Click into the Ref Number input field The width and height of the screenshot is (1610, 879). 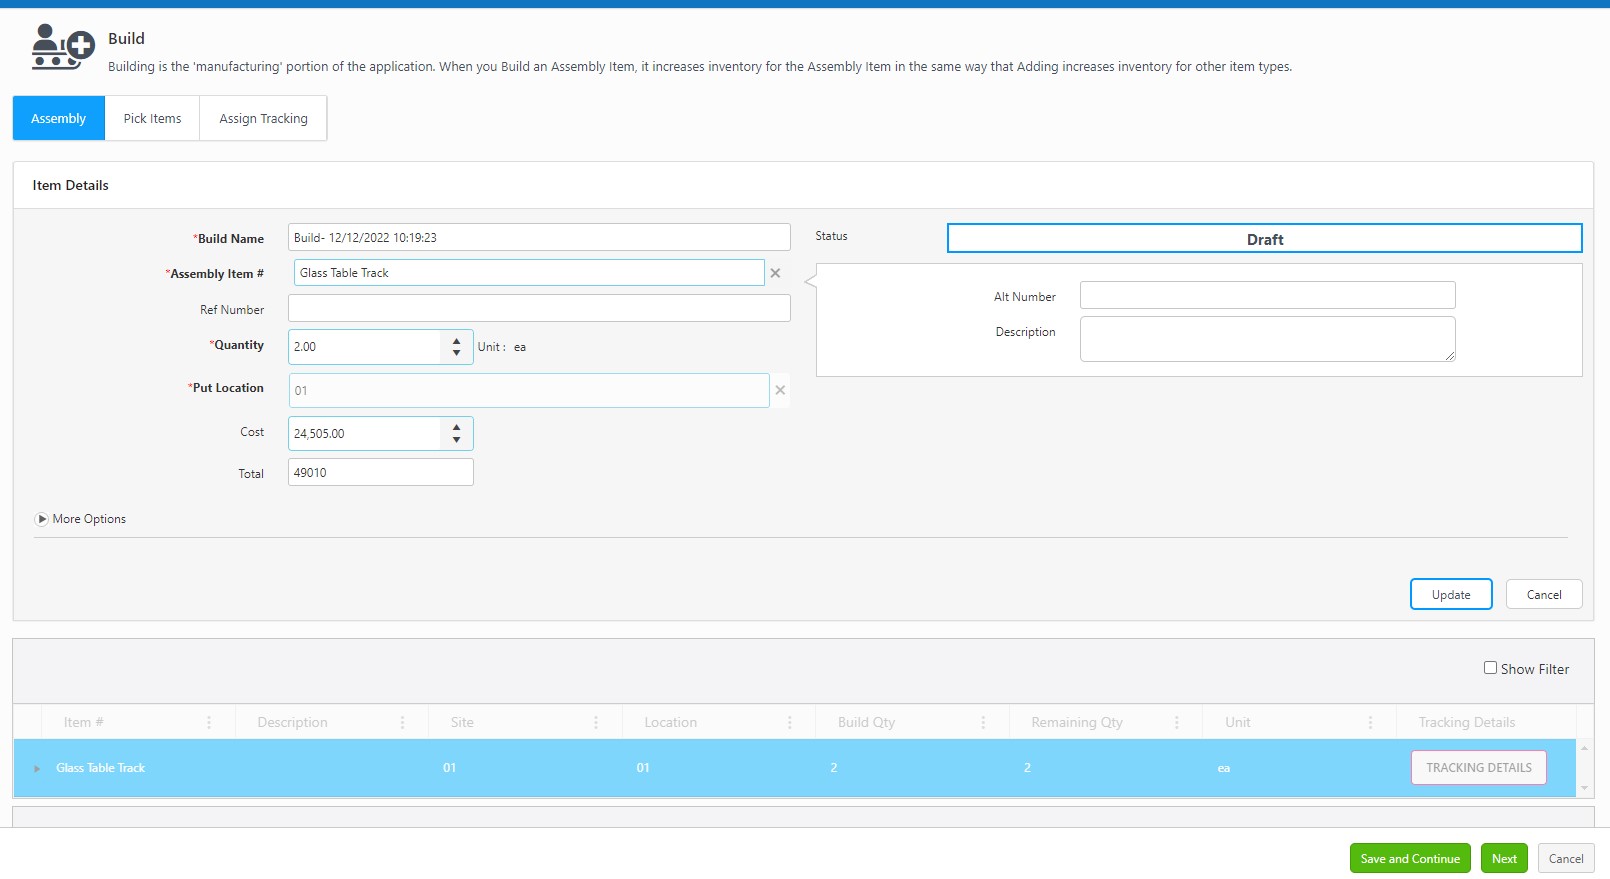[539, 308]
